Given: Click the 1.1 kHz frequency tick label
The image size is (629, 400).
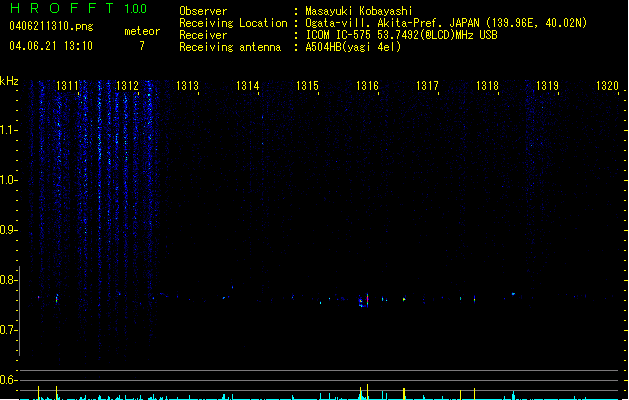Looking at the screenshot, I should click(8, 130).
